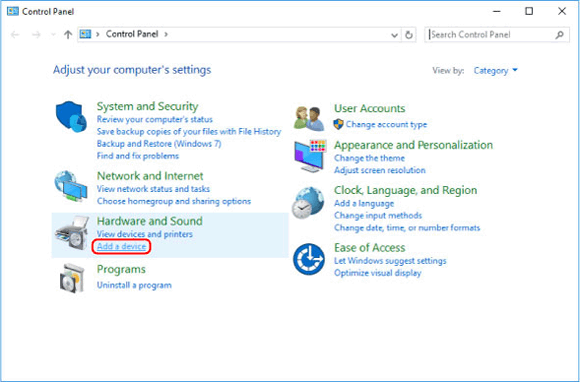Screen dimensions: 580x382
Task: Focus the Search Control Panel field
Action: coord(497,35)
